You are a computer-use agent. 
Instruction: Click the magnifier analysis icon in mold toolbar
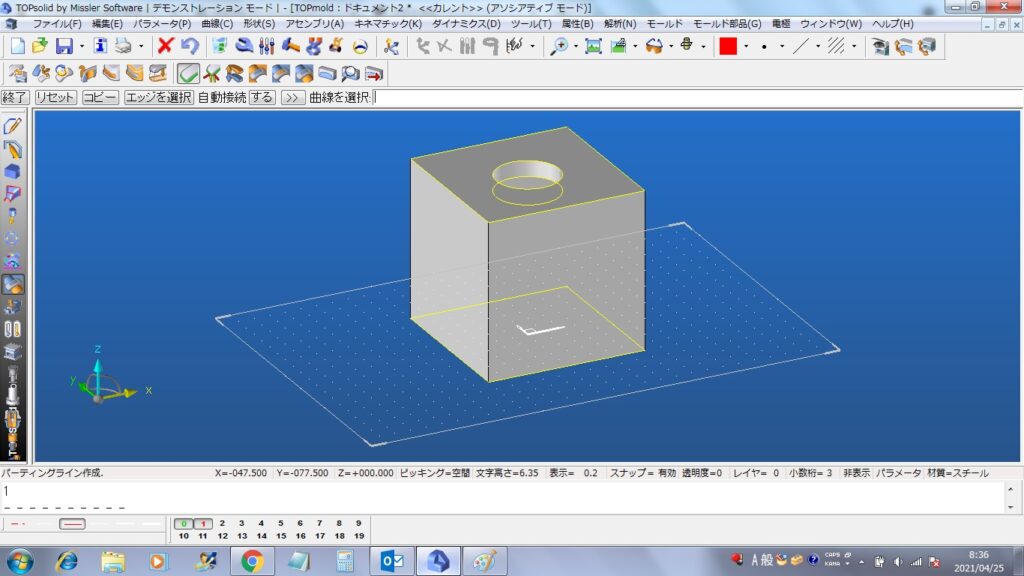[x=351, y=74]
